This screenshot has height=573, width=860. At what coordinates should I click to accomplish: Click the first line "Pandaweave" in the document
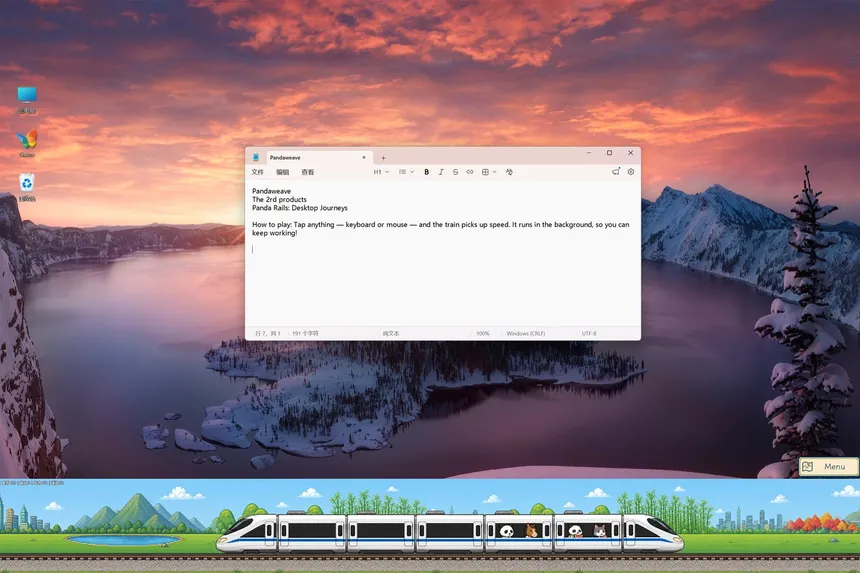(271, 191)
